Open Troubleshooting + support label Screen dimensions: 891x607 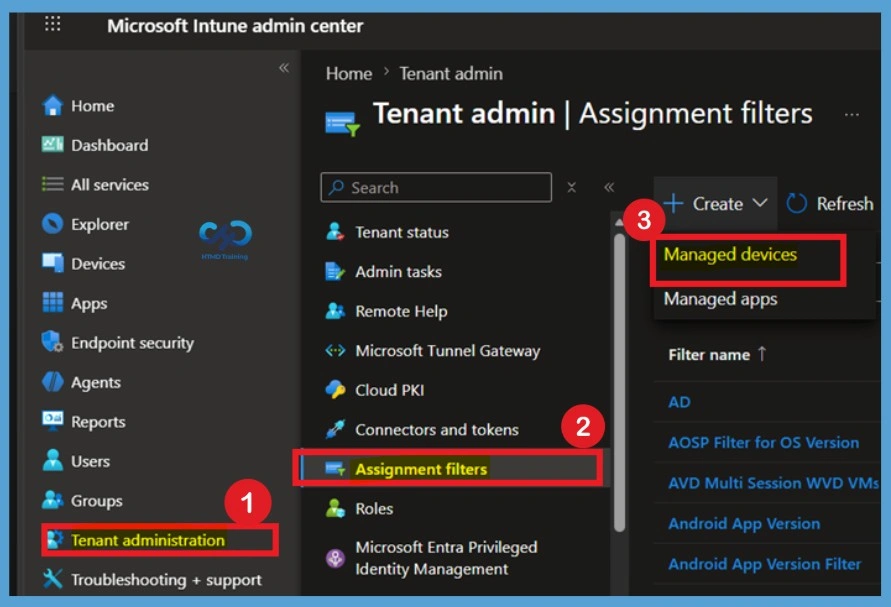point(166,580)
